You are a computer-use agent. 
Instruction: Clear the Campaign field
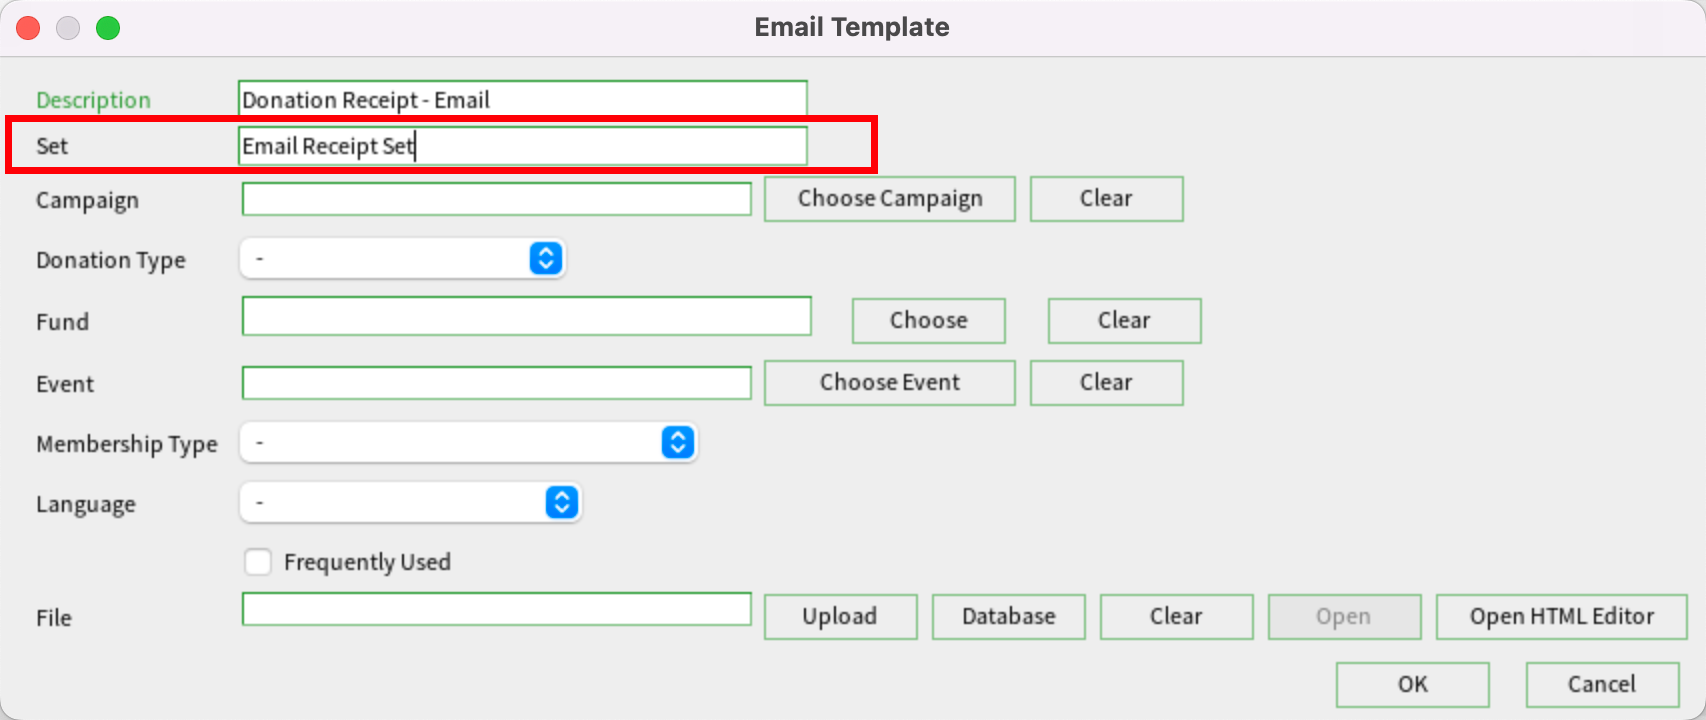pos(1105,198)
